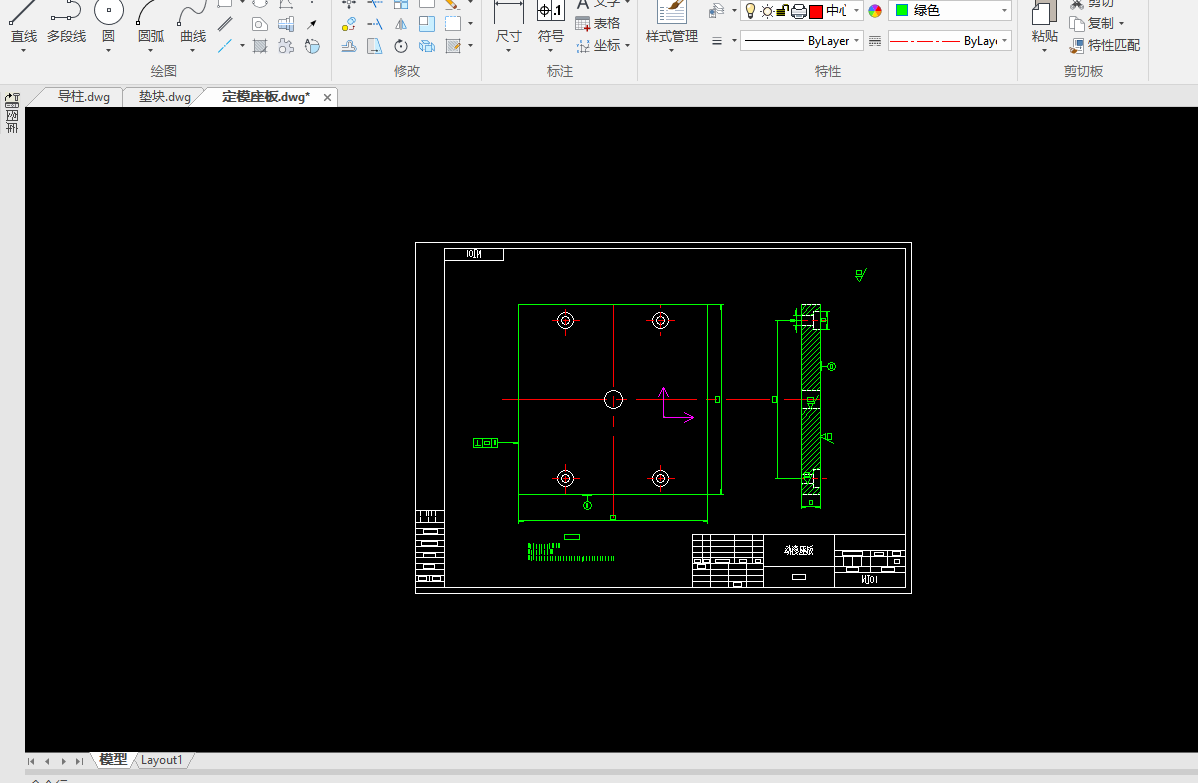Toggle the layer light bulb on/off
This screenshot has width=1198, height=783.
coord(751,11)
